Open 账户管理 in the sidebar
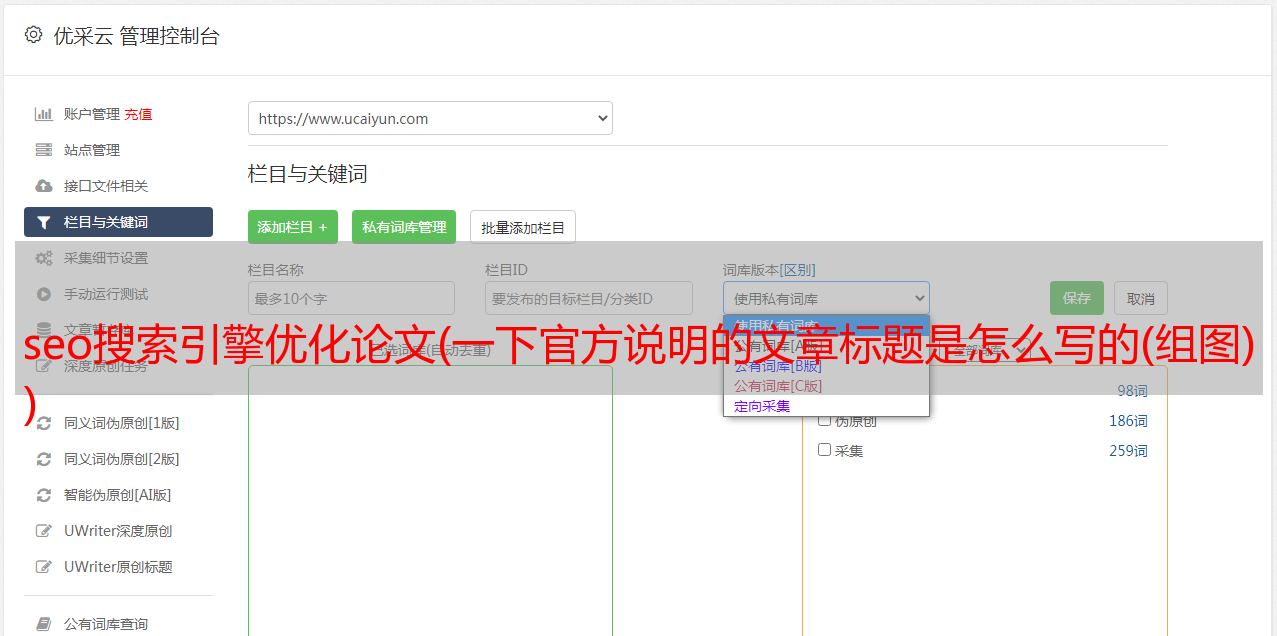Screen dimensions: 1277x636 pos(92,114)
